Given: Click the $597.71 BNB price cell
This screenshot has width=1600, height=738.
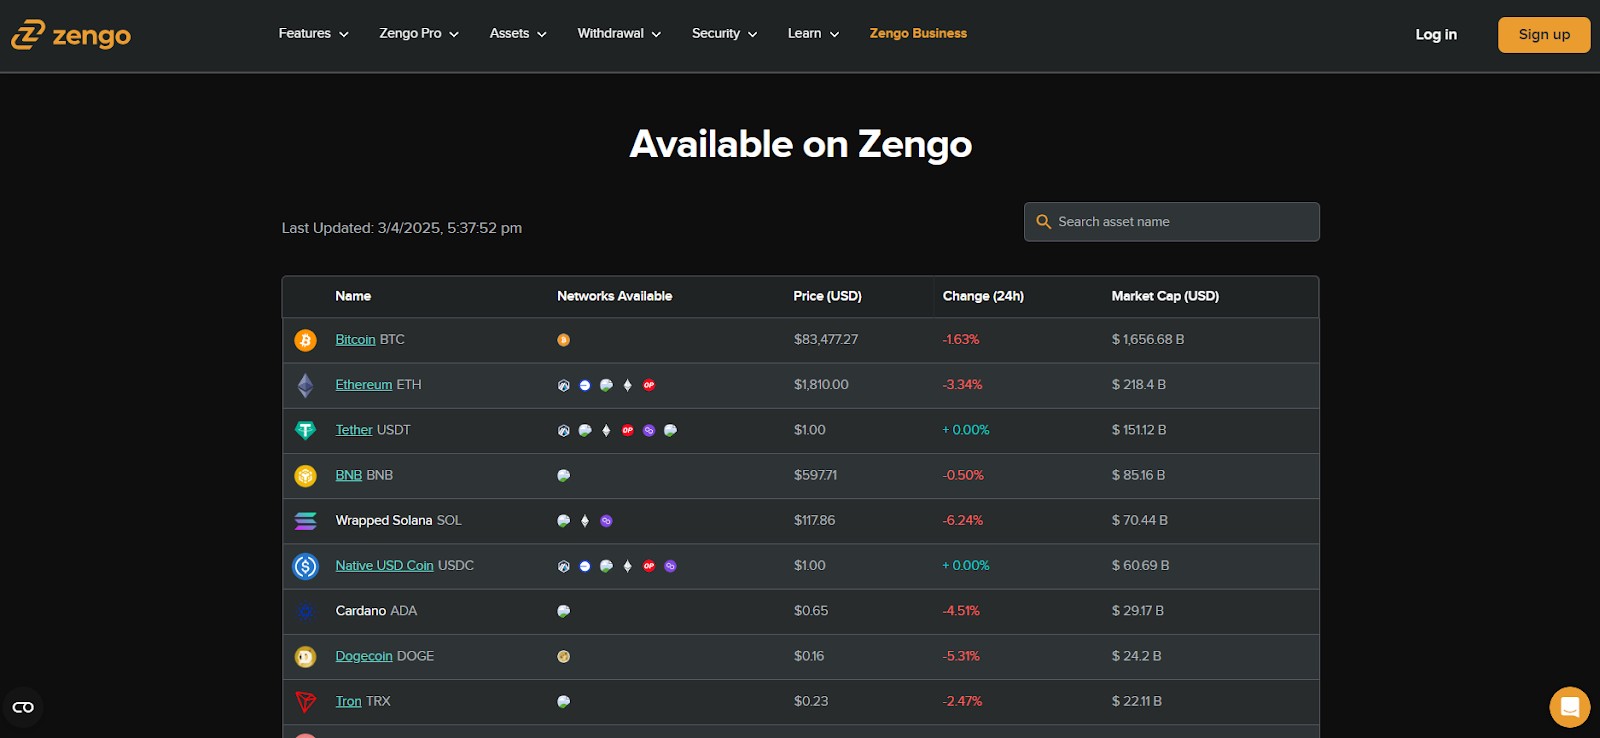Looking at the screenshot, I should (815, 476).
